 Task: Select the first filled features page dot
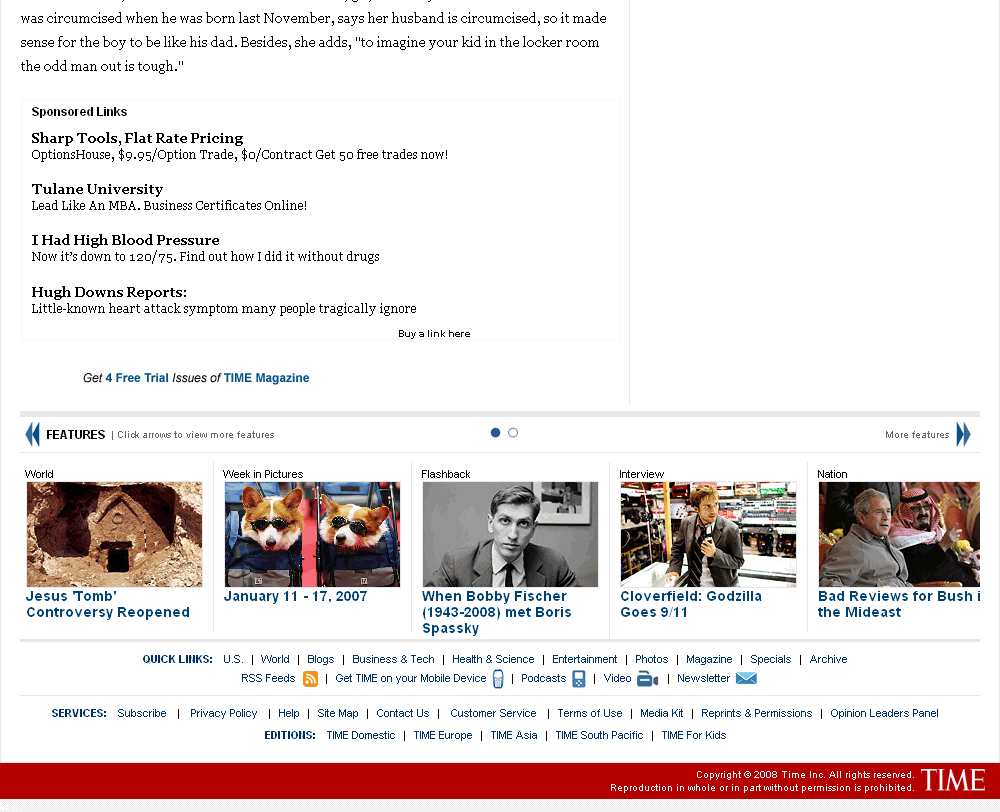coord(496,432)
